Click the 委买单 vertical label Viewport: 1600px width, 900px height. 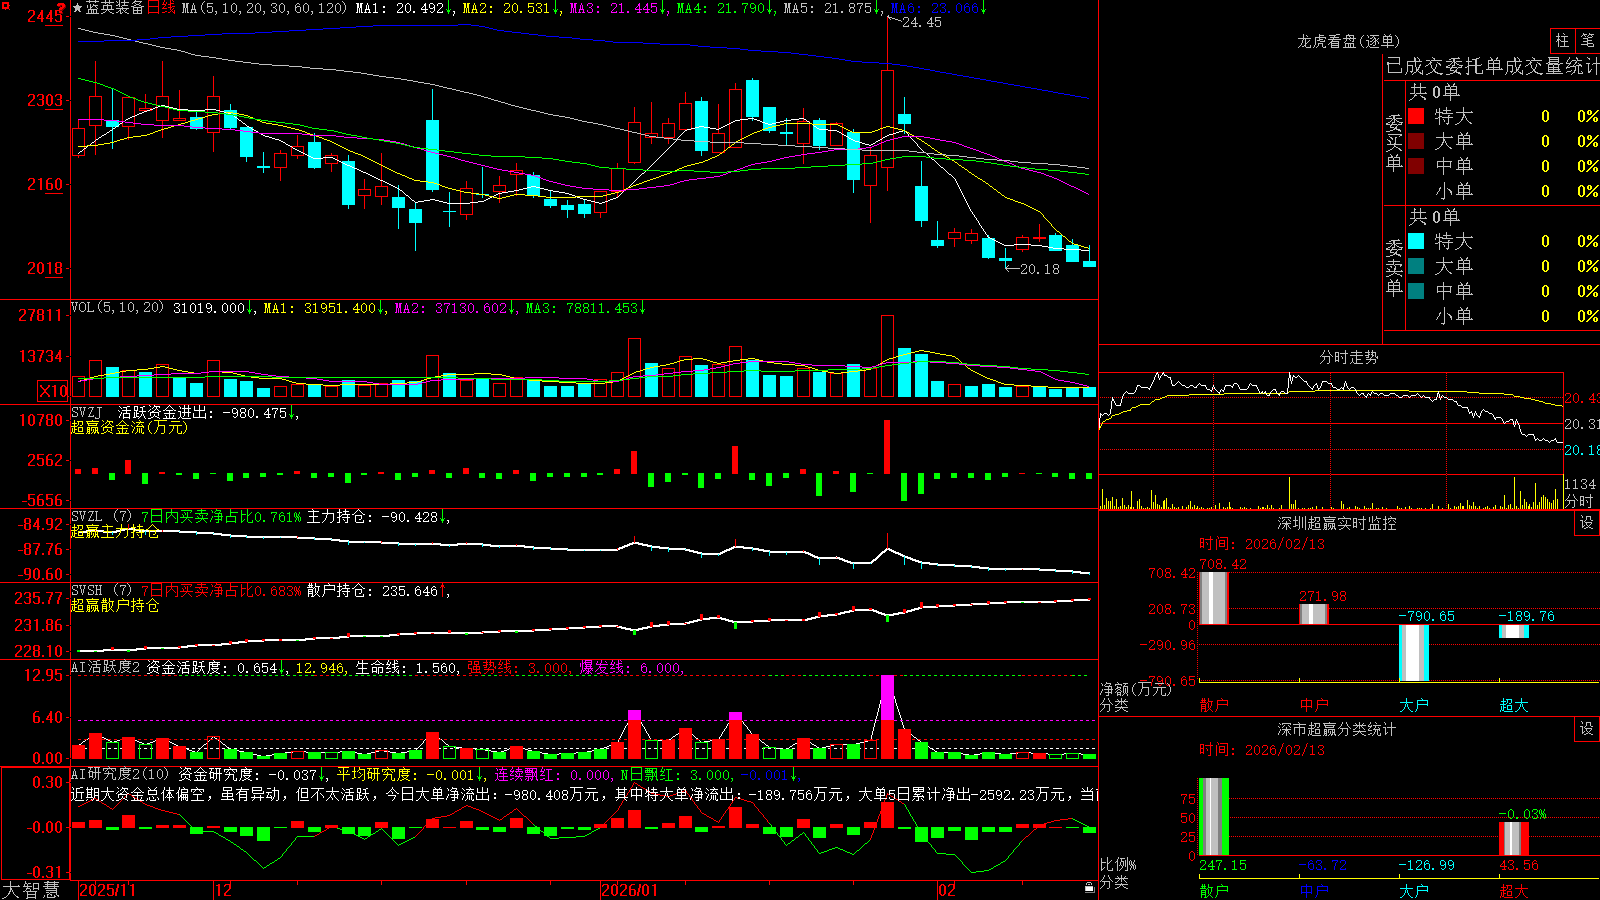(1394, 142)
